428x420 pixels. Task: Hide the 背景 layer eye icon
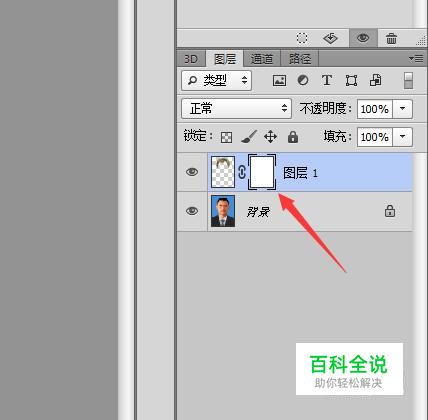(x=192, y=211)
